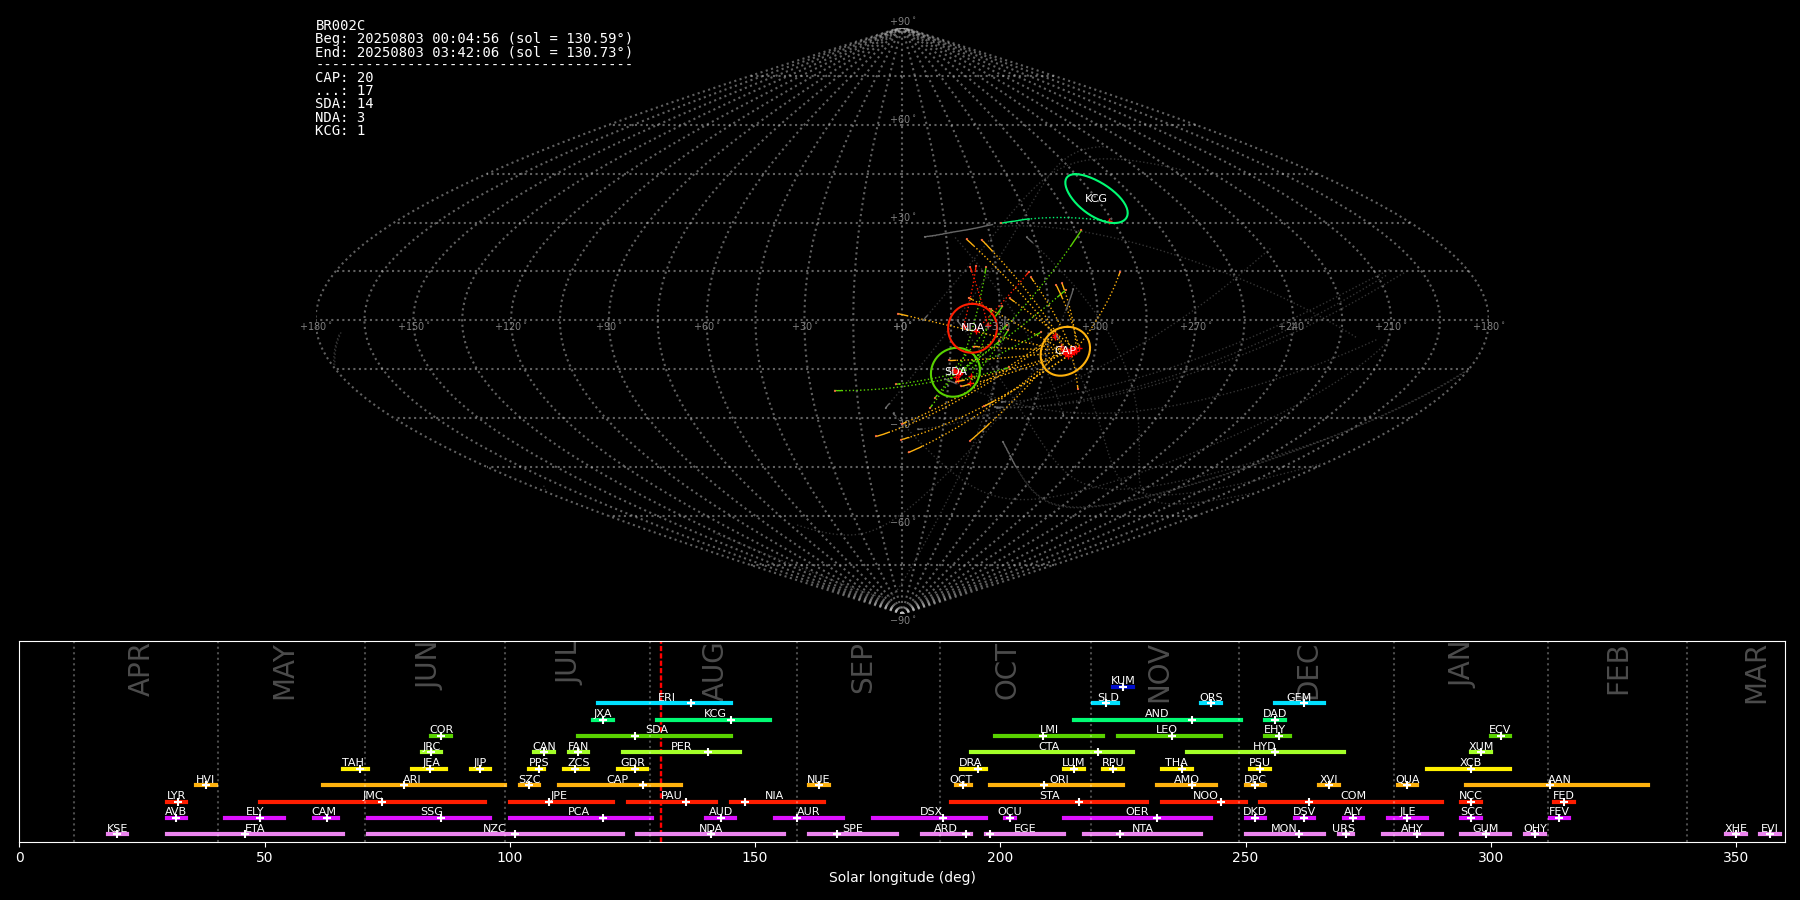Screen dimensions: 1800x900
Task: Click the KCG radiant ellipse on the sky map
Action: tap(1096, 198)
